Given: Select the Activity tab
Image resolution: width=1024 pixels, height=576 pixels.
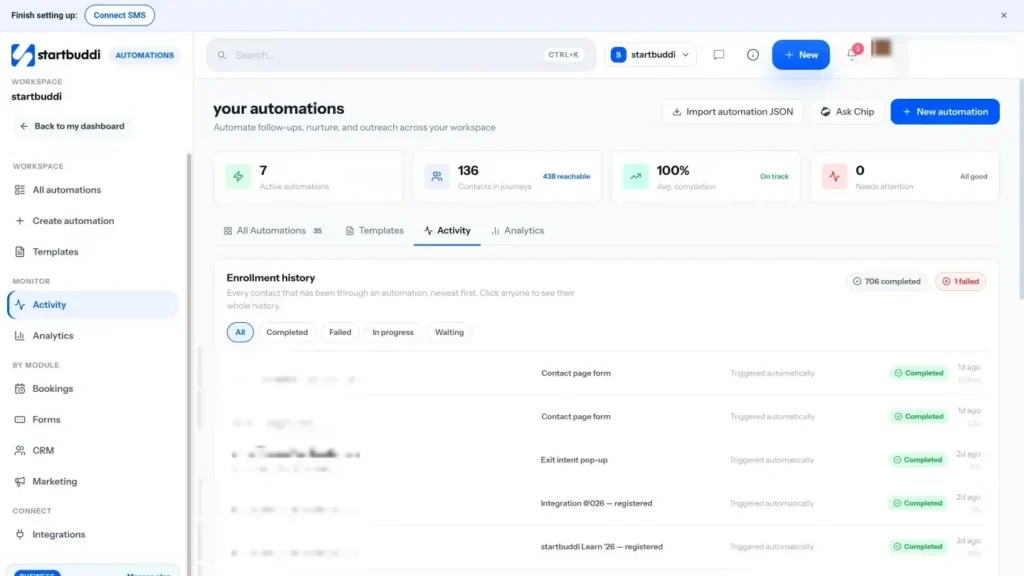Looking at the screenshot, I should pos(447,231).
